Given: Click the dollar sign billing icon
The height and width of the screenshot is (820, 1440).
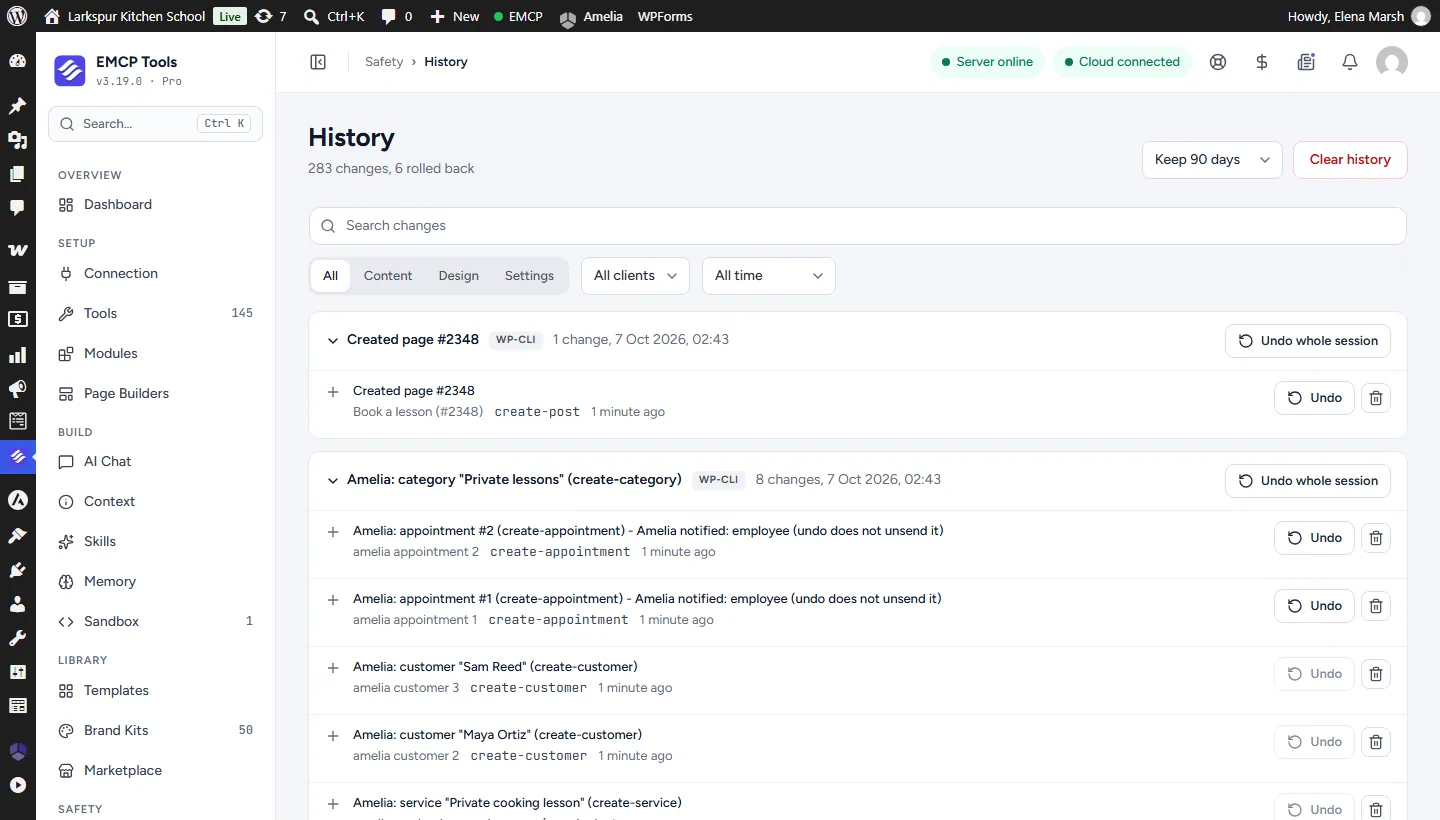Looking at the screenshot, I should 1262,62.
